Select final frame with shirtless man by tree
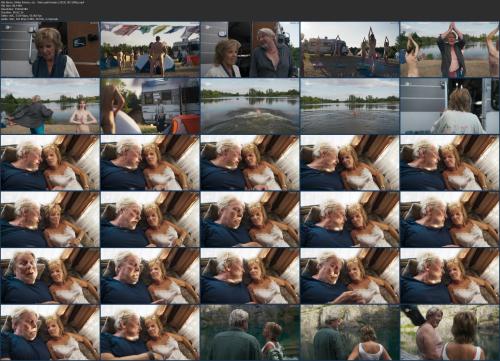This screenshot has height=361, width=500. pos(450,332)
